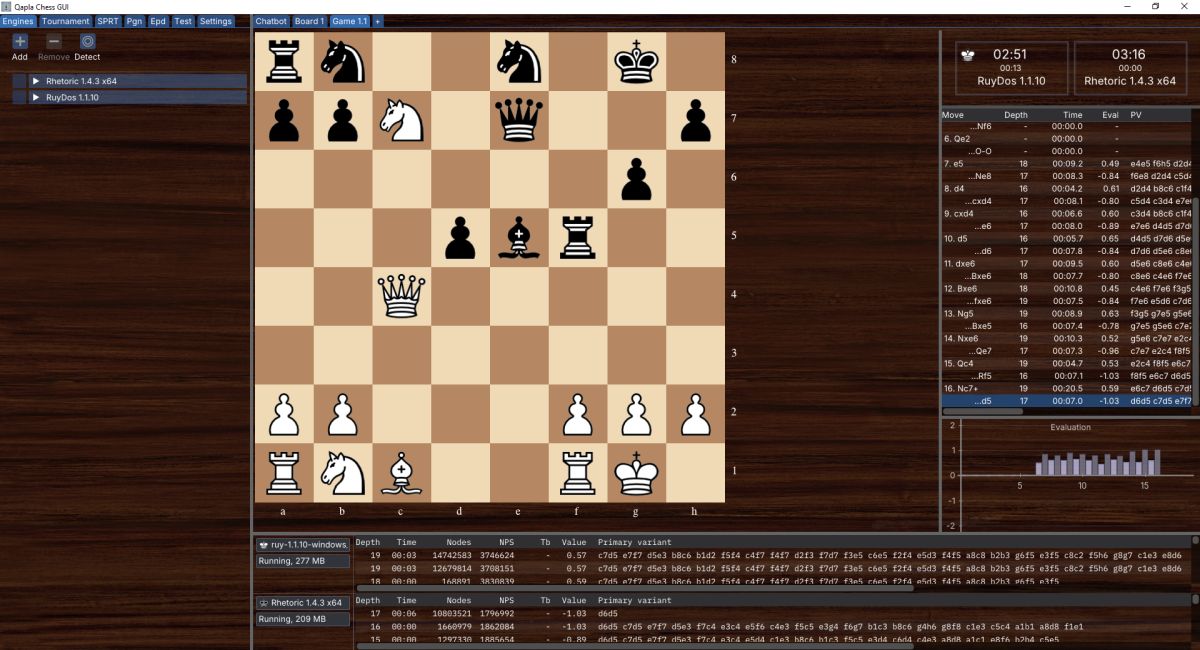
Task: Select the white pawn on a2
Action: click(x=284, y=413)
